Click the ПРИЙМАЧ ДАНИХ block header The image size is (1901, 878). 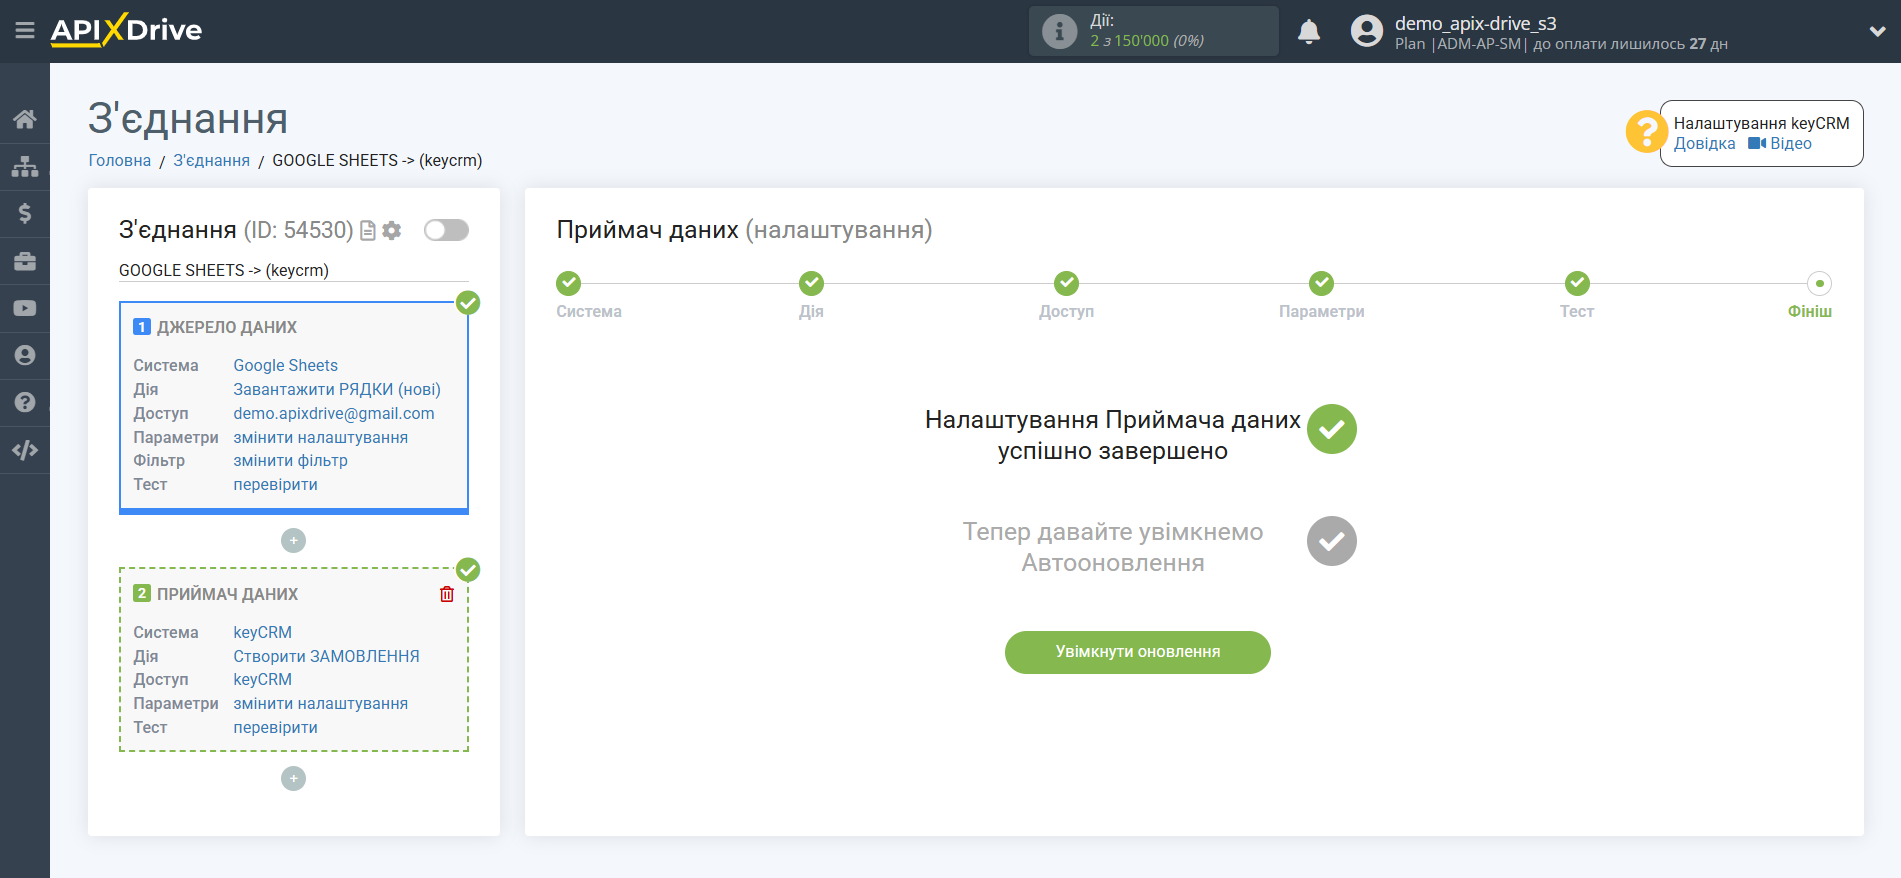tap(227, 594)
